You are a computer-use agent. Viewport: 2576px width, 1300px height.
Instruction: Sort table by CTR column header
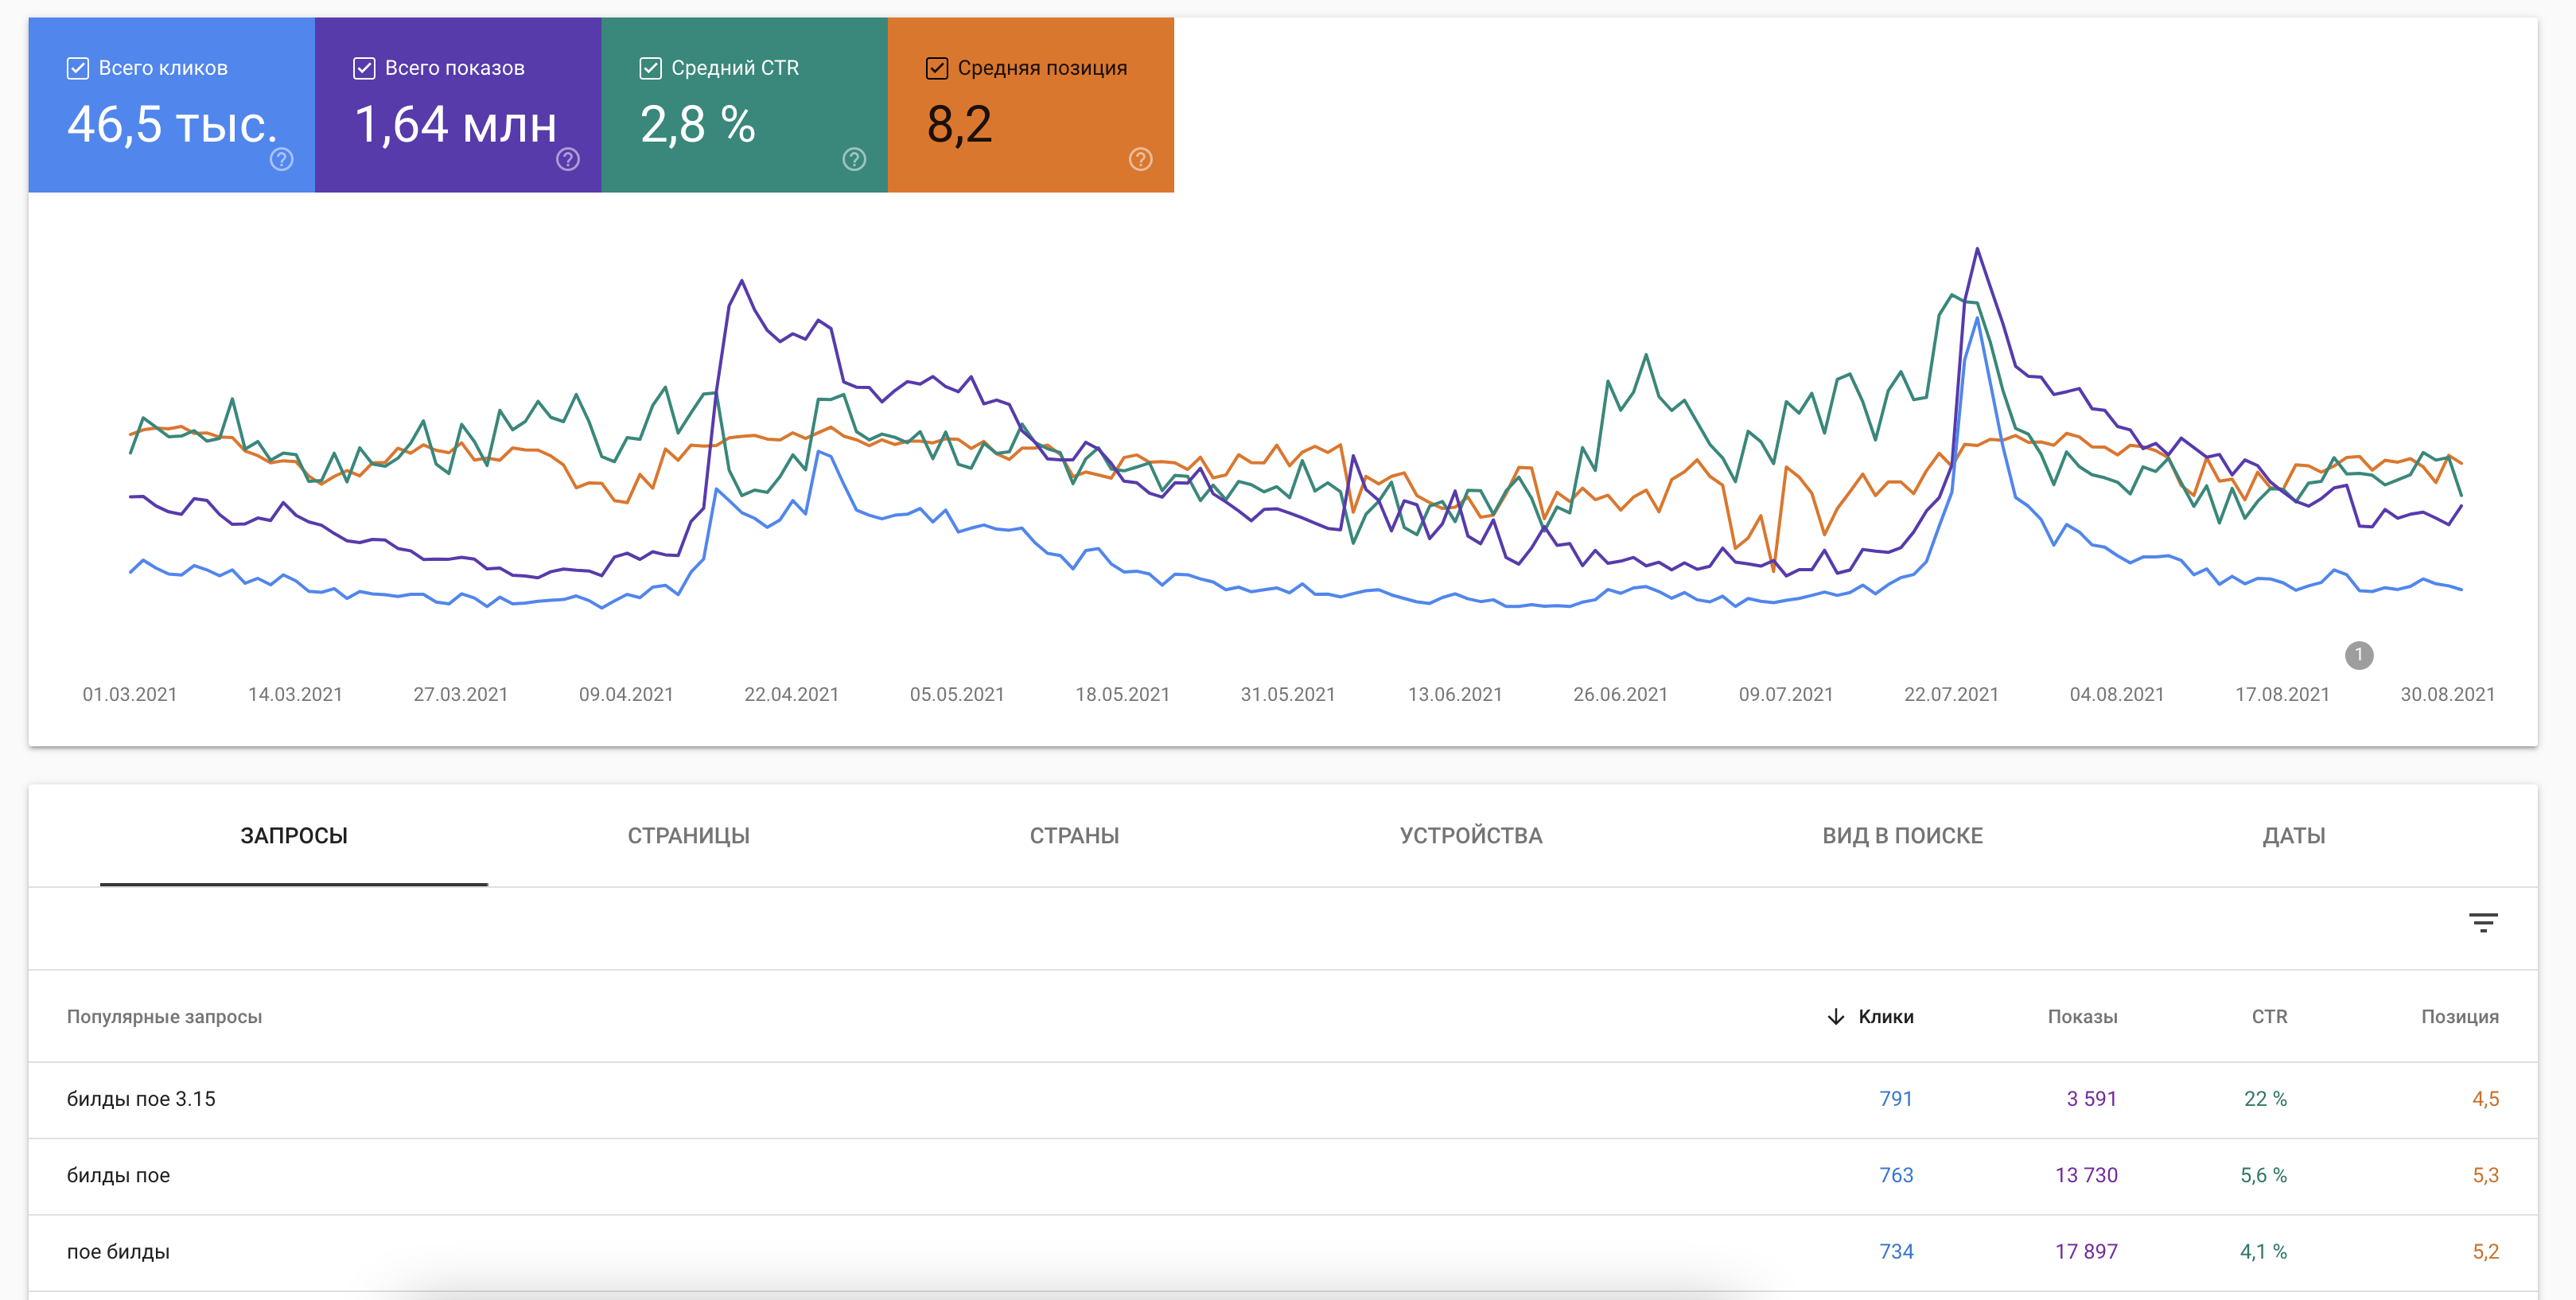[x=2268, y=1017]
